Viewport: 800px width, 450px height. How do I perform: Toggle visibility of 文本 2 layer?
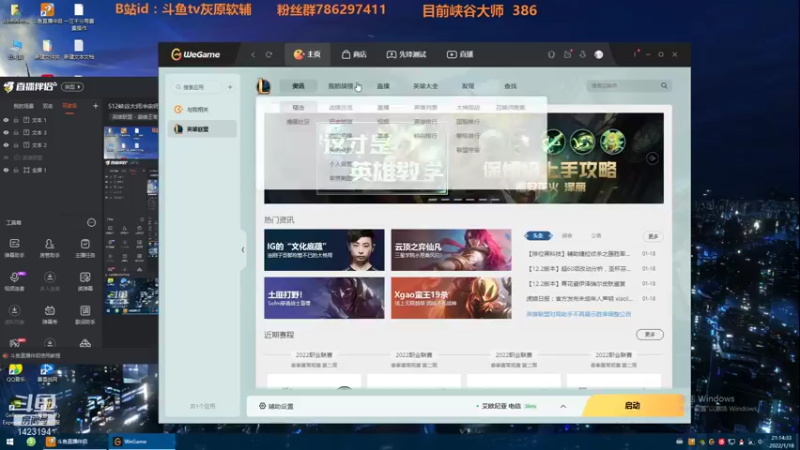[6, 145]
